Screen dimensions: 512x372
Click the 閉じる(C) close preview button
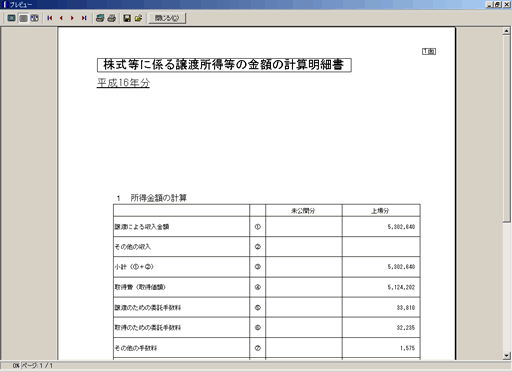coord(167,18)
